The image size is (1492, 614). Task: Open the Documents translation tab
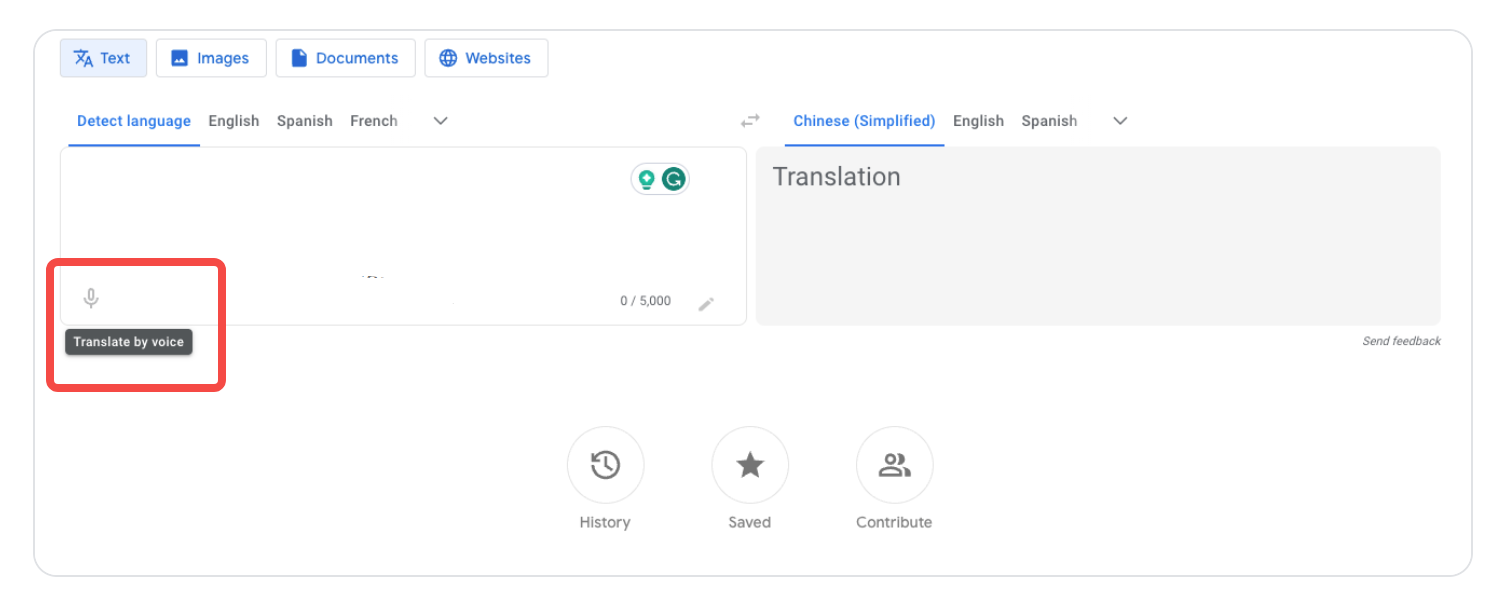point(345,57)
